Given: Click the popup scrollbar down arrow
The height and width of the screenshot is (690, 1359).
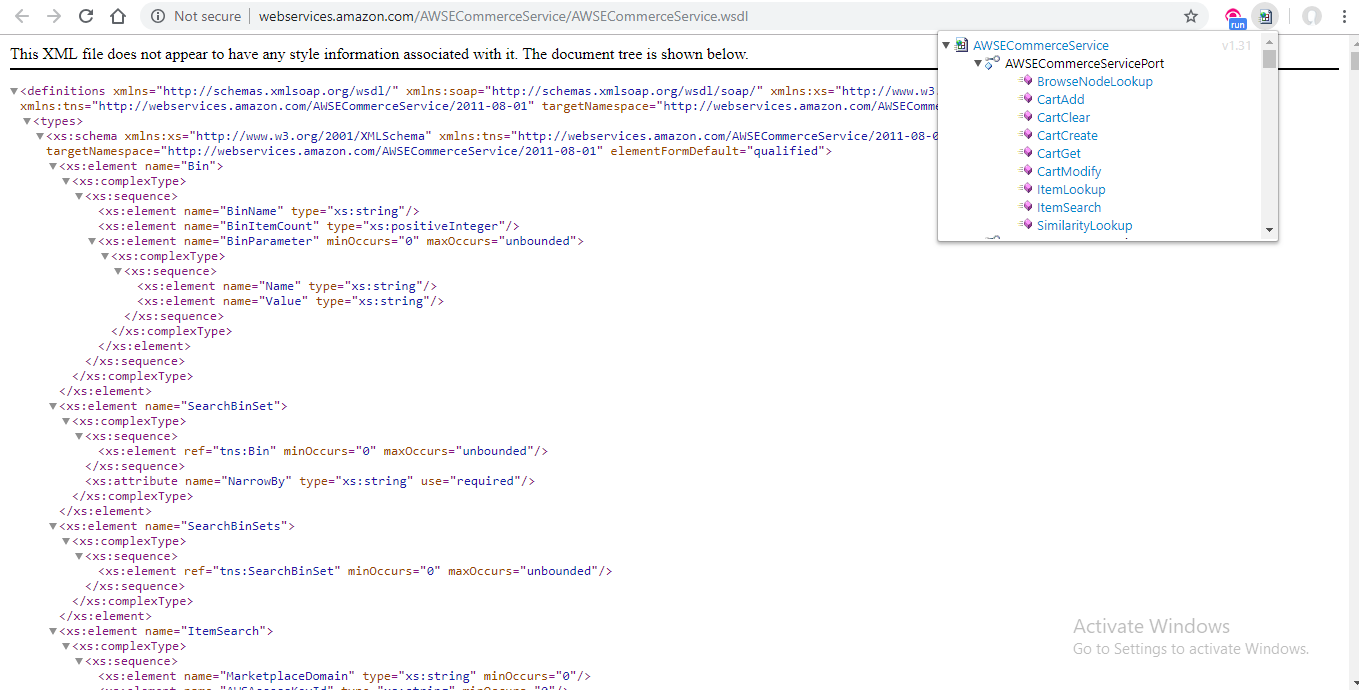Looking at the screenshot, I should (x=1270, y=231).
